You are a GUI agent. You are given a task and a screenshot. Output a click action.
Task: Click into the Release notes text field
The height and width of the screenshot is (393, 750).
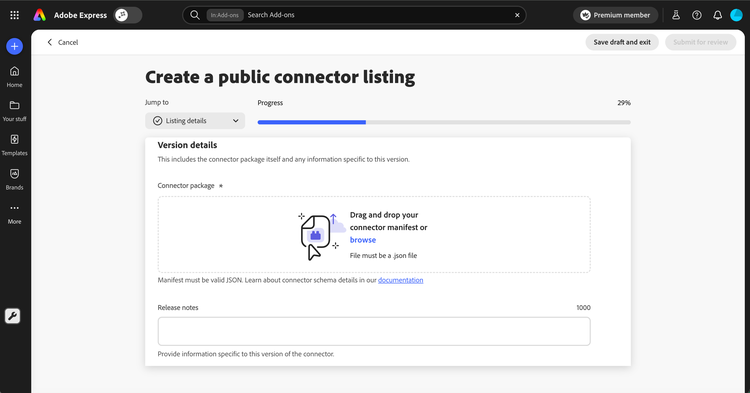tap(374, 331)
